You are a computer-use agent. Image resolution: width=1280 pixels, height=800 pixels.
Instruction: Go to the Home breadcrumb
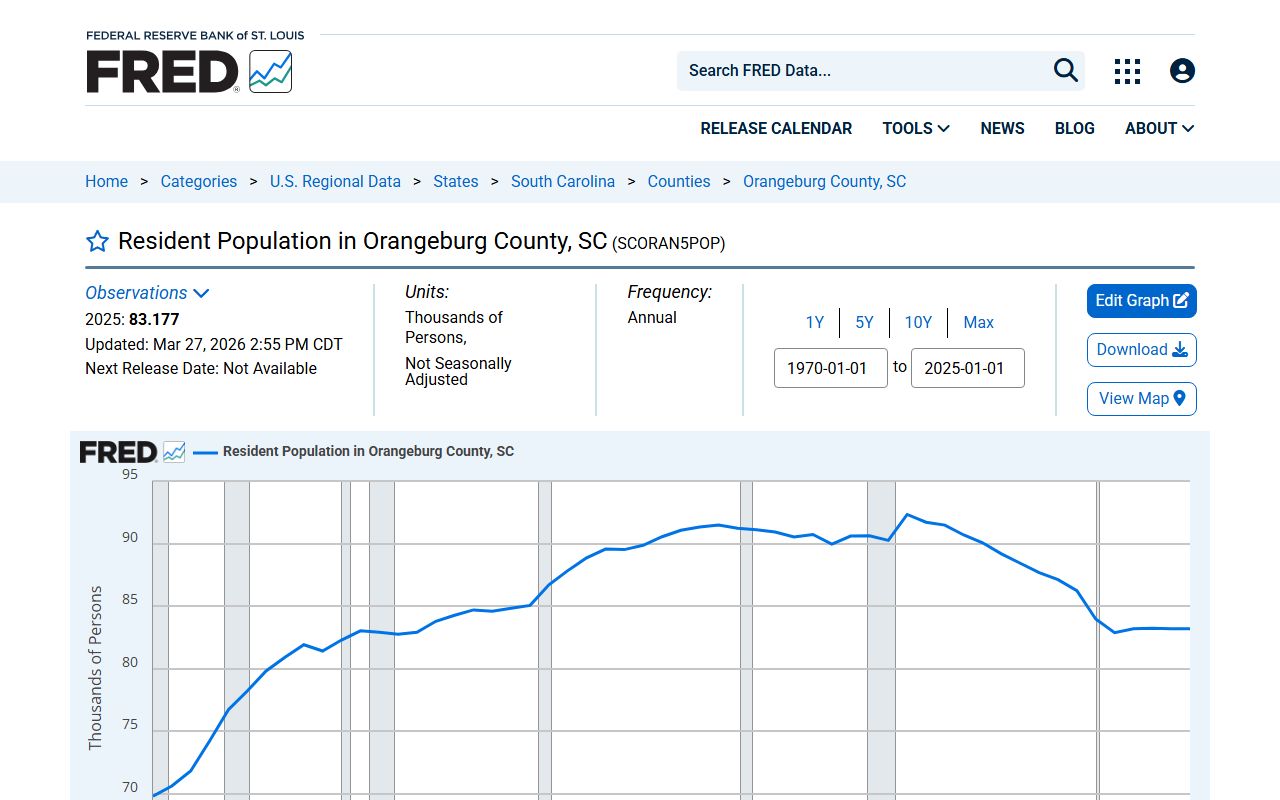click(106, 181)
